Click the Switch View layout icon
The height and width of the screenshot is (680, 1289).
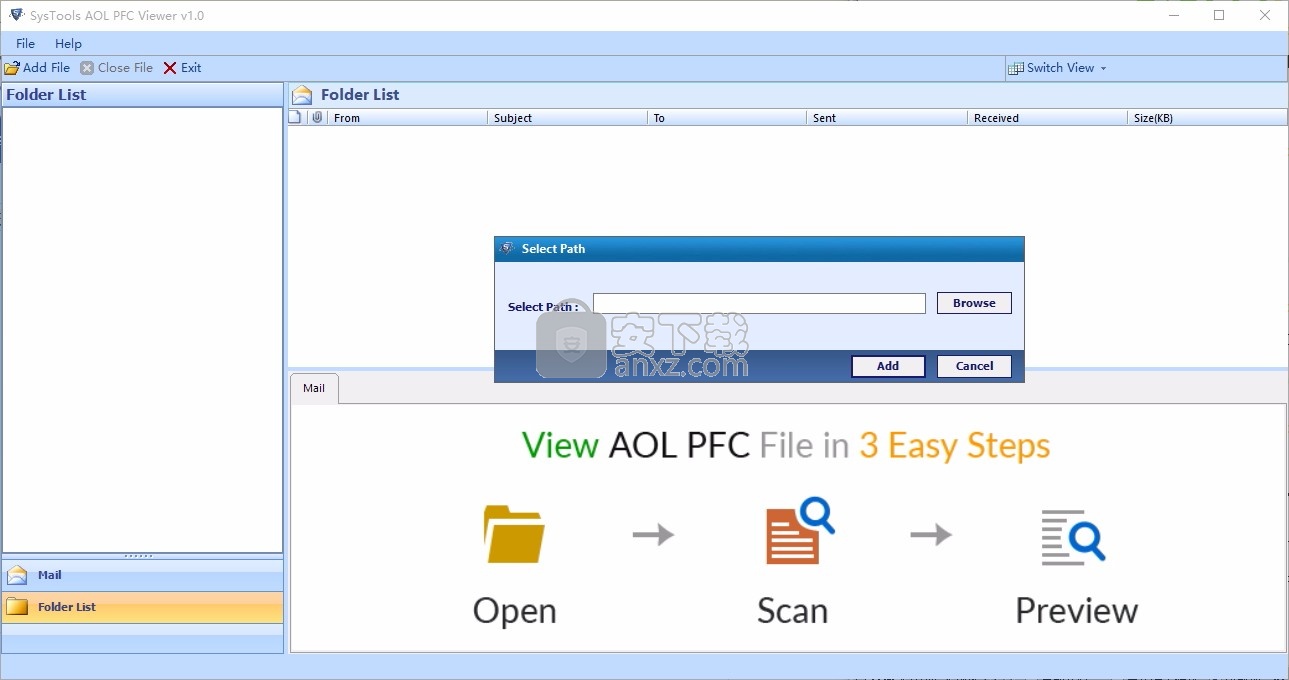(x=1017, y=68)
